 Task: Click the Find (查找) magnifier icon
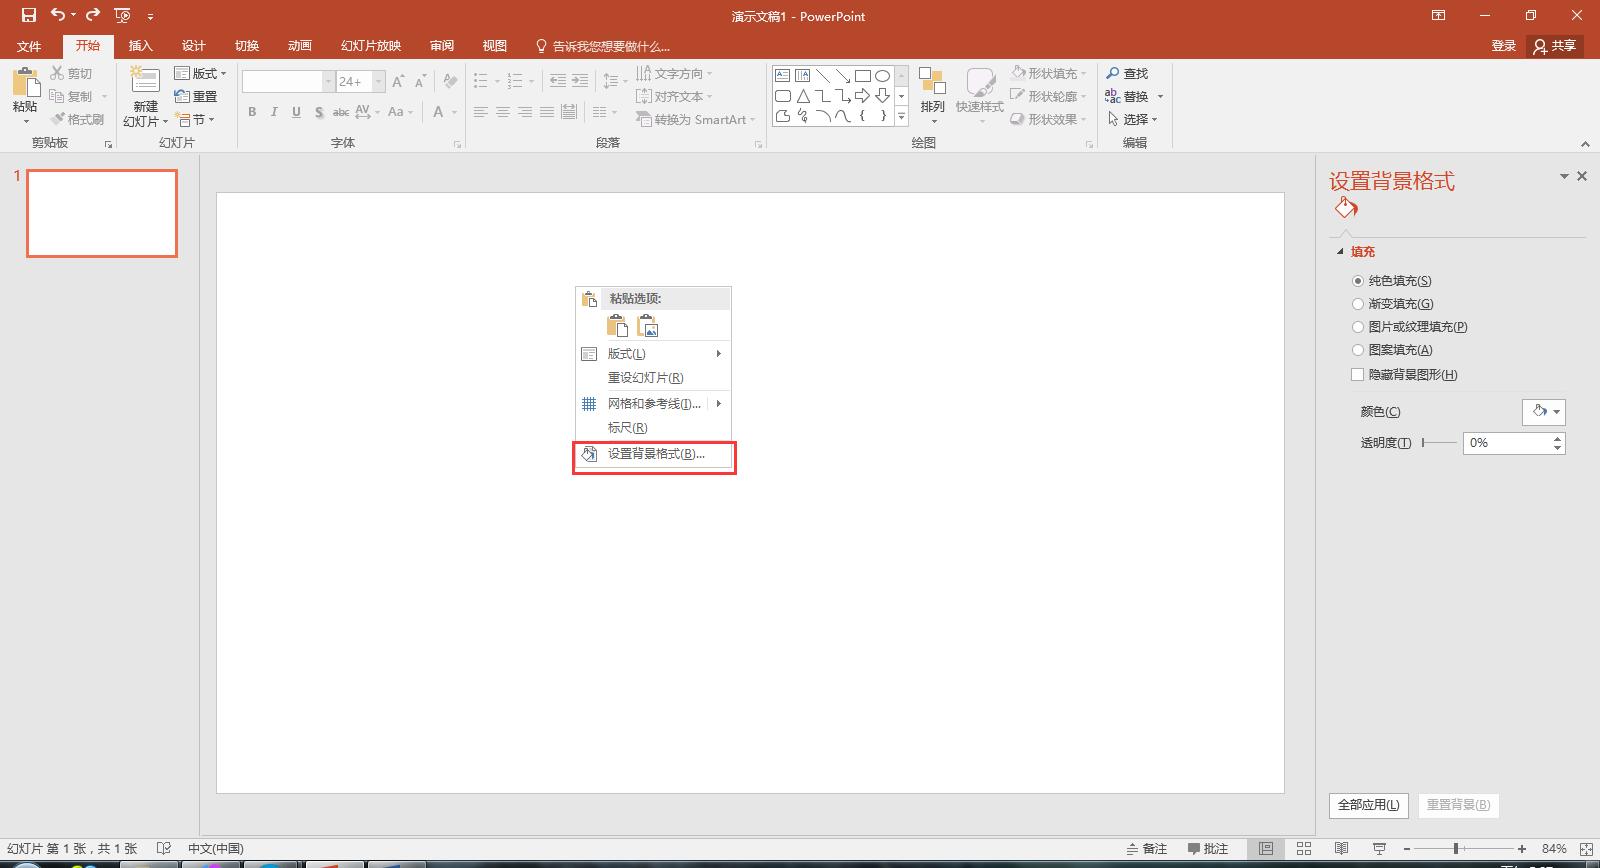1113,73
